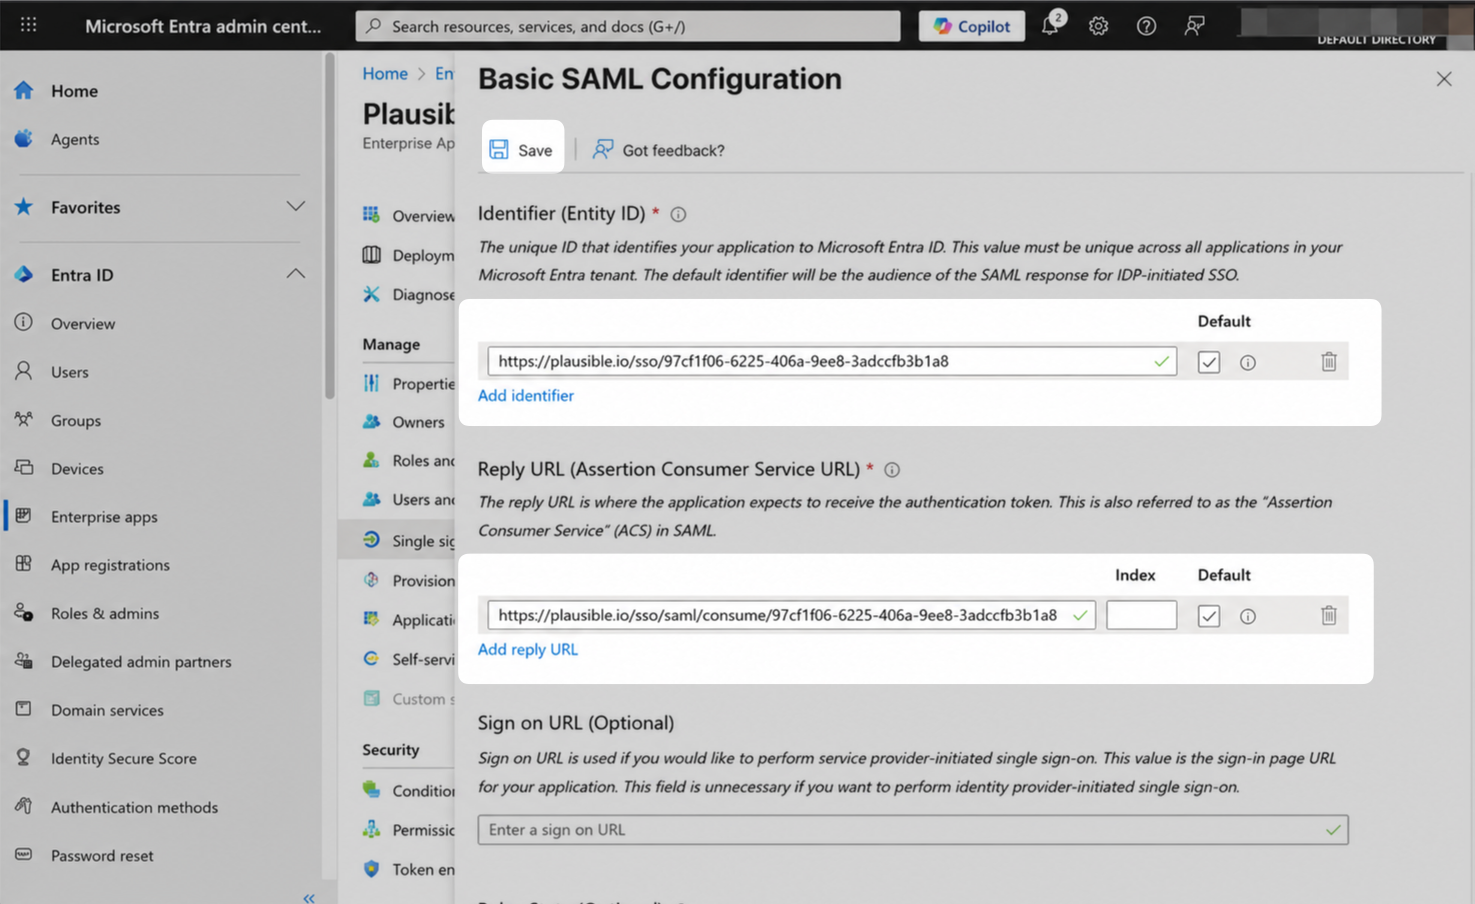The height and width of the screenshot is (904, 1475).
Task: Go to Home in sidebar
Action: pos(75,91)
